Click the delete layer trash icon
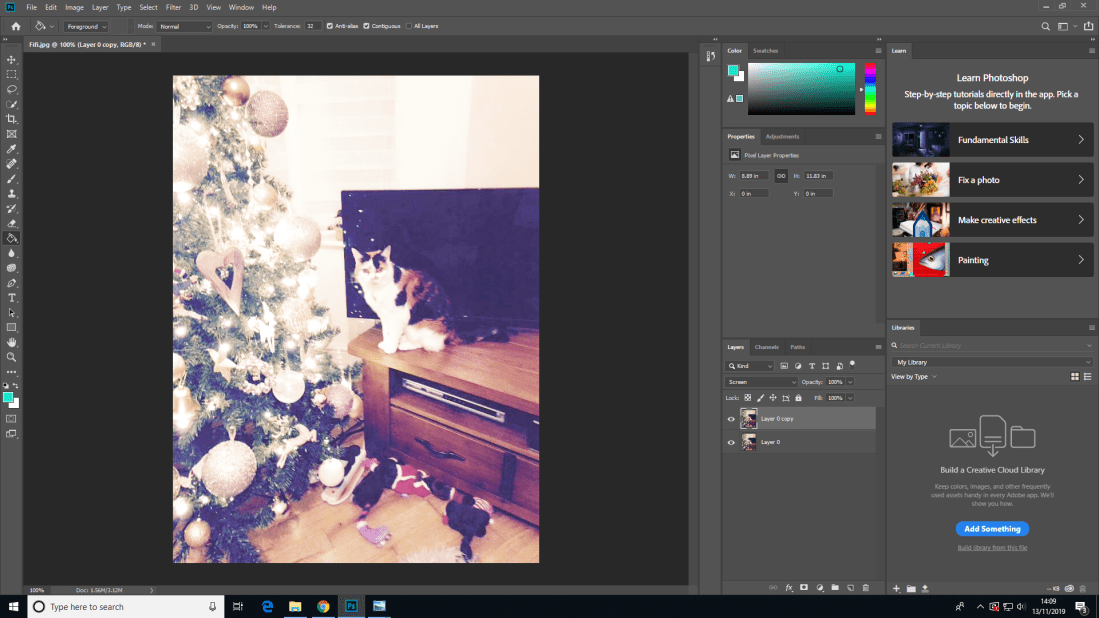The width and height of the screenshot is (1099, 618). coord(866,588)
